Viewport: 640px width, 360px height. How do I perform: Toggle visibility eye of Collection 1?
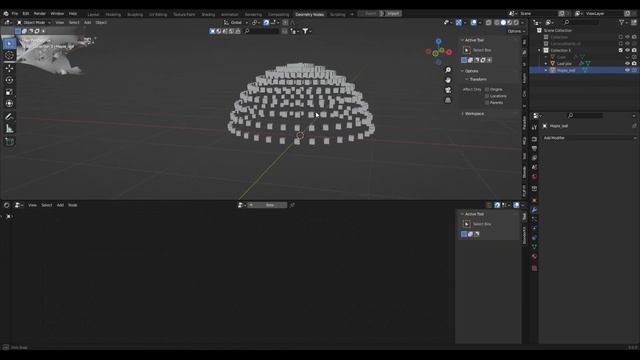pyautogui.click(x=627, y=50)
